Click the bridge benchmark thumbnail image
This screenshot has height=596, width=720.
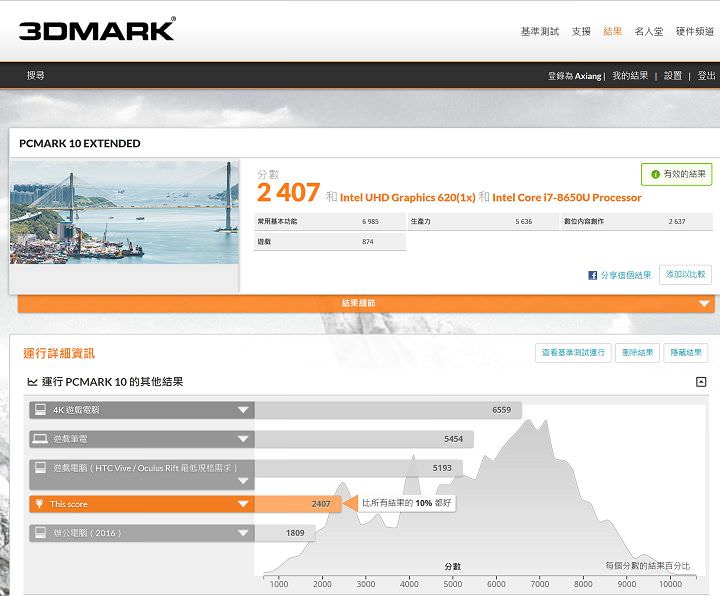[124, 212]
